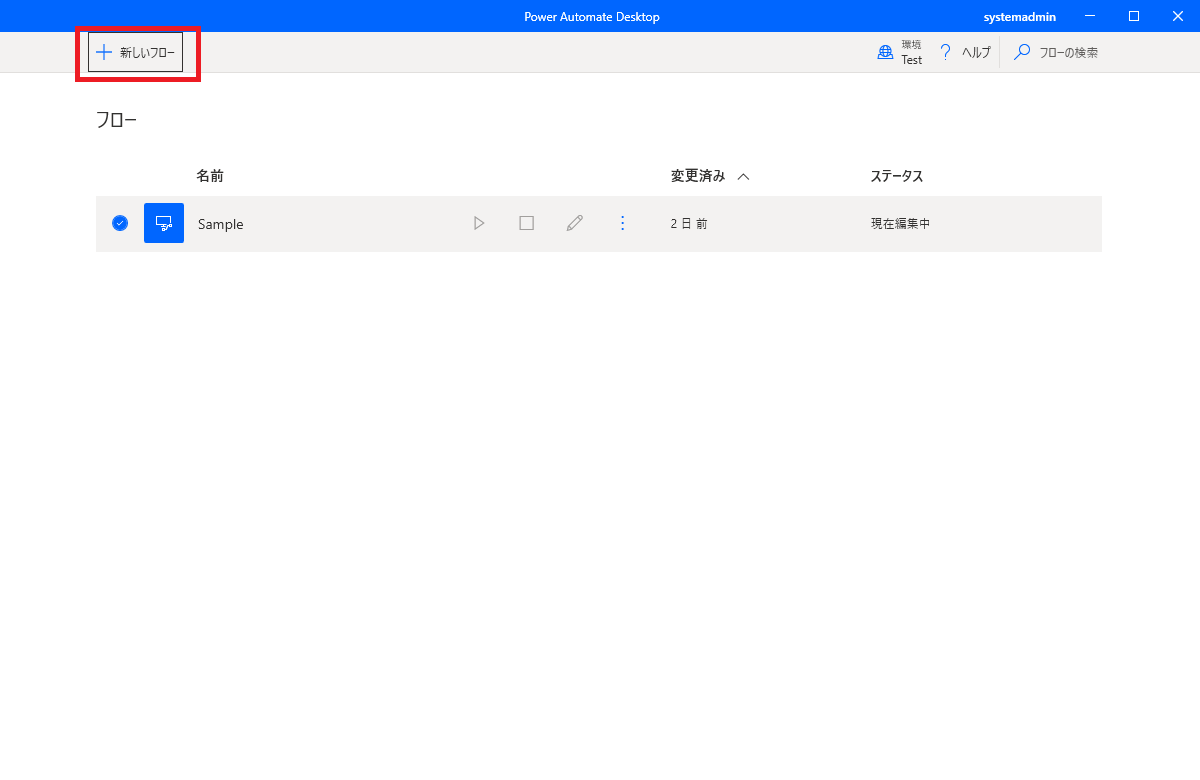This screenshot has width=1200, height=780.
Task: Maximize the Power Automate Desktop window
Action: (x=1134, y=16)
